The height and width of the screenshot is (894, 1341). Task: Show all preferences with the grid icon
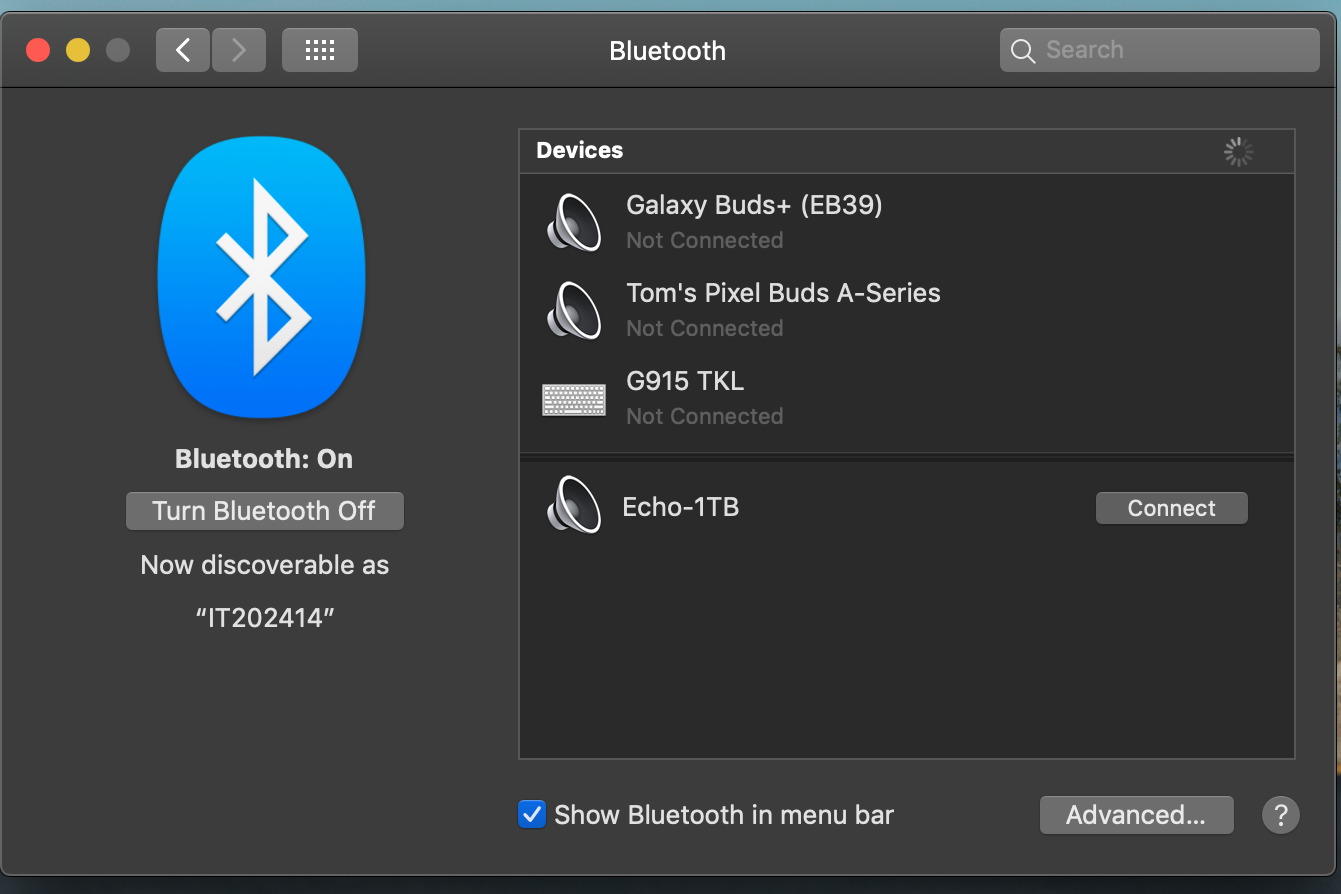pos(320,50)
